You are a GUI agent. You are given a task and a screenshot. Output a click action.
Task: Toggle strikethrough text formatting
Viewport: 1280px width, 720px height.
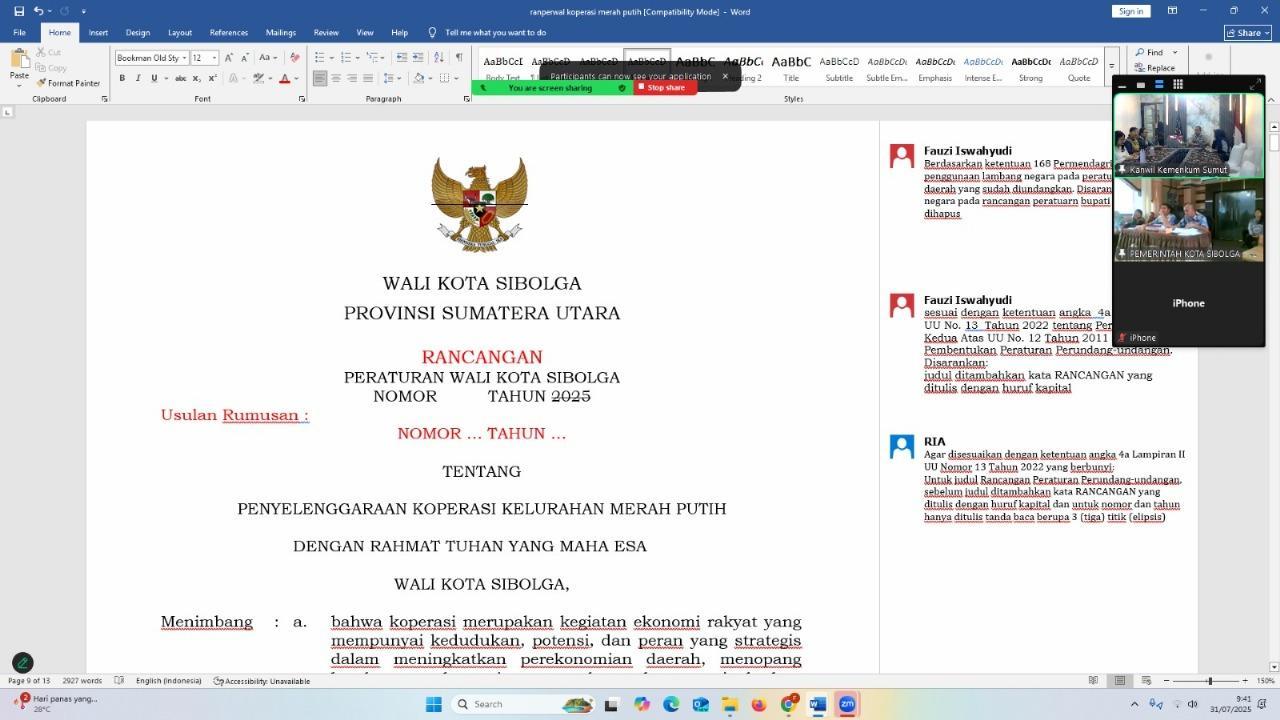180,78
